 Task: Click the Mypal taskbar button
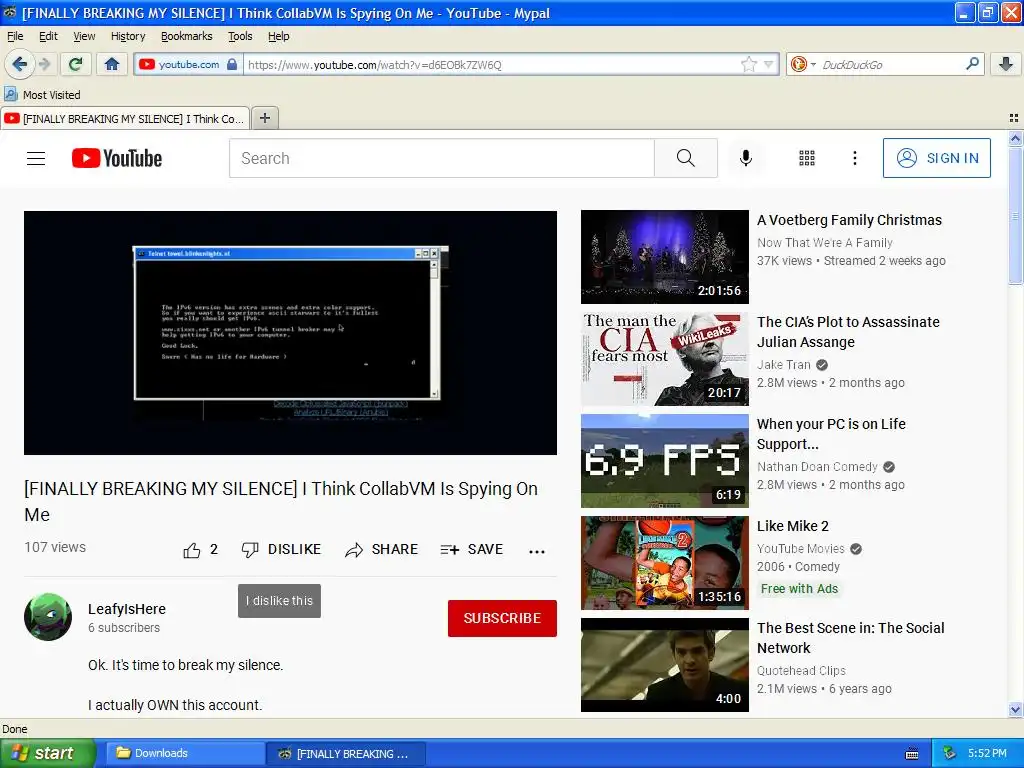[347, 753]
